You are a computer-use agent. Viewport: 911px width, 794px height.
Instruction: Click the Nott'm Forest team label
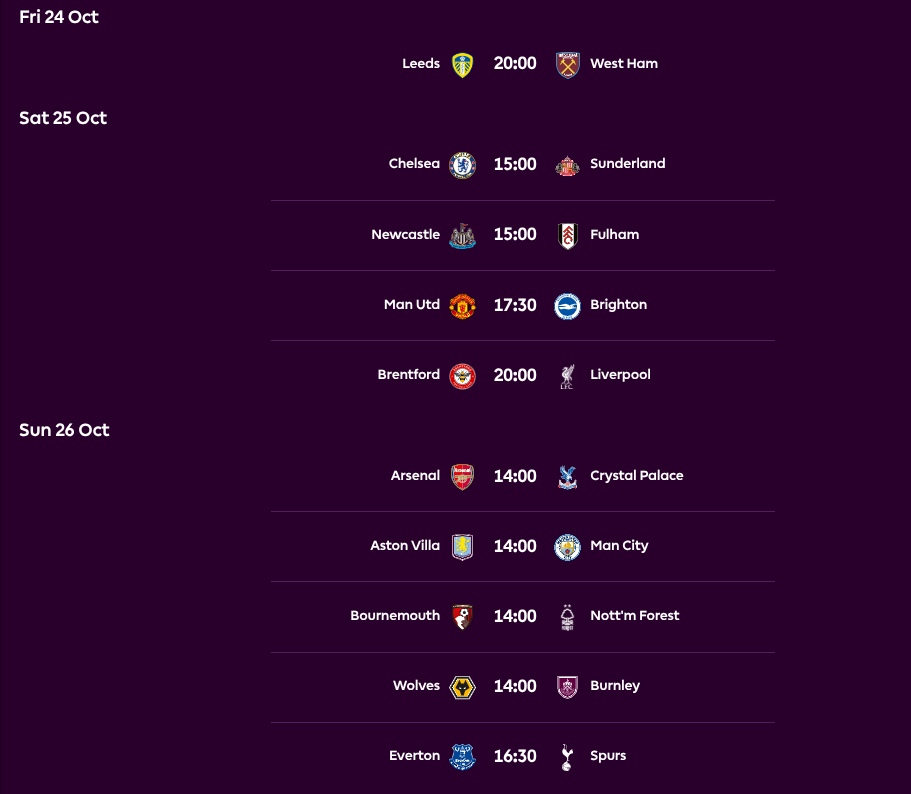click(x=634, y=616)
